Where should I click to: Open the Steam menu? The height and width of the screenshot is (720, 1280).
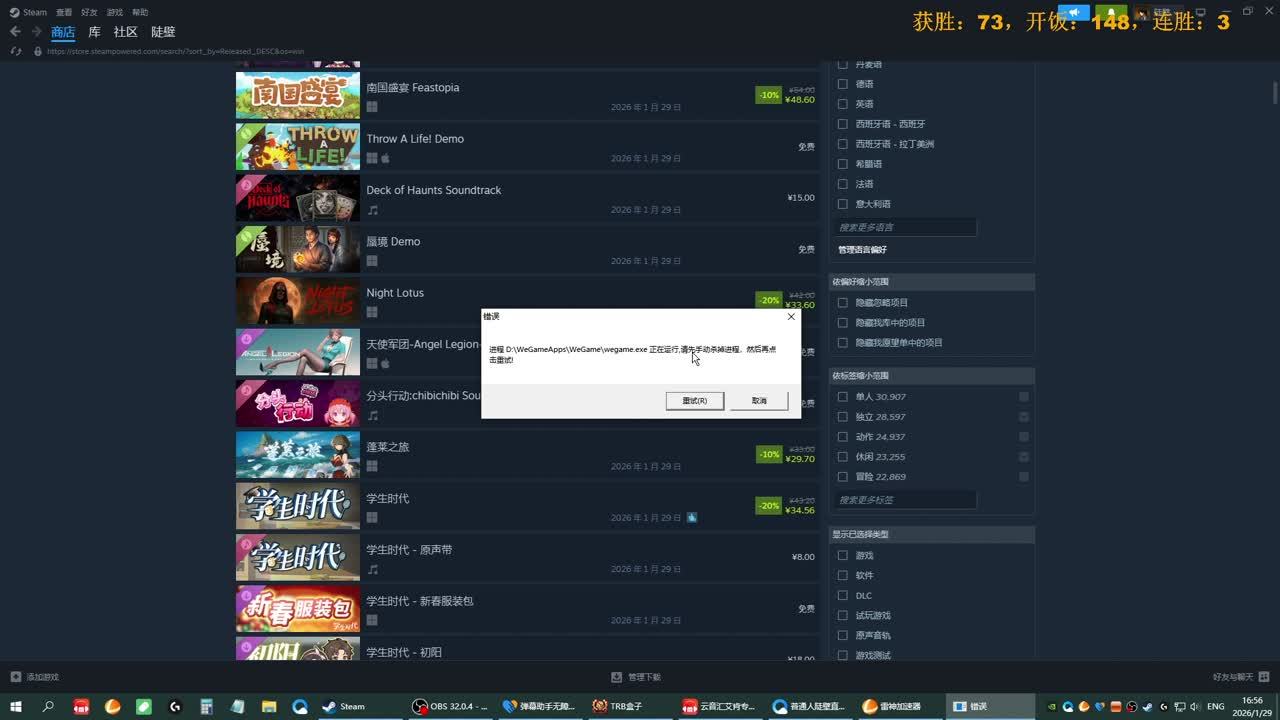coord(35,12)
